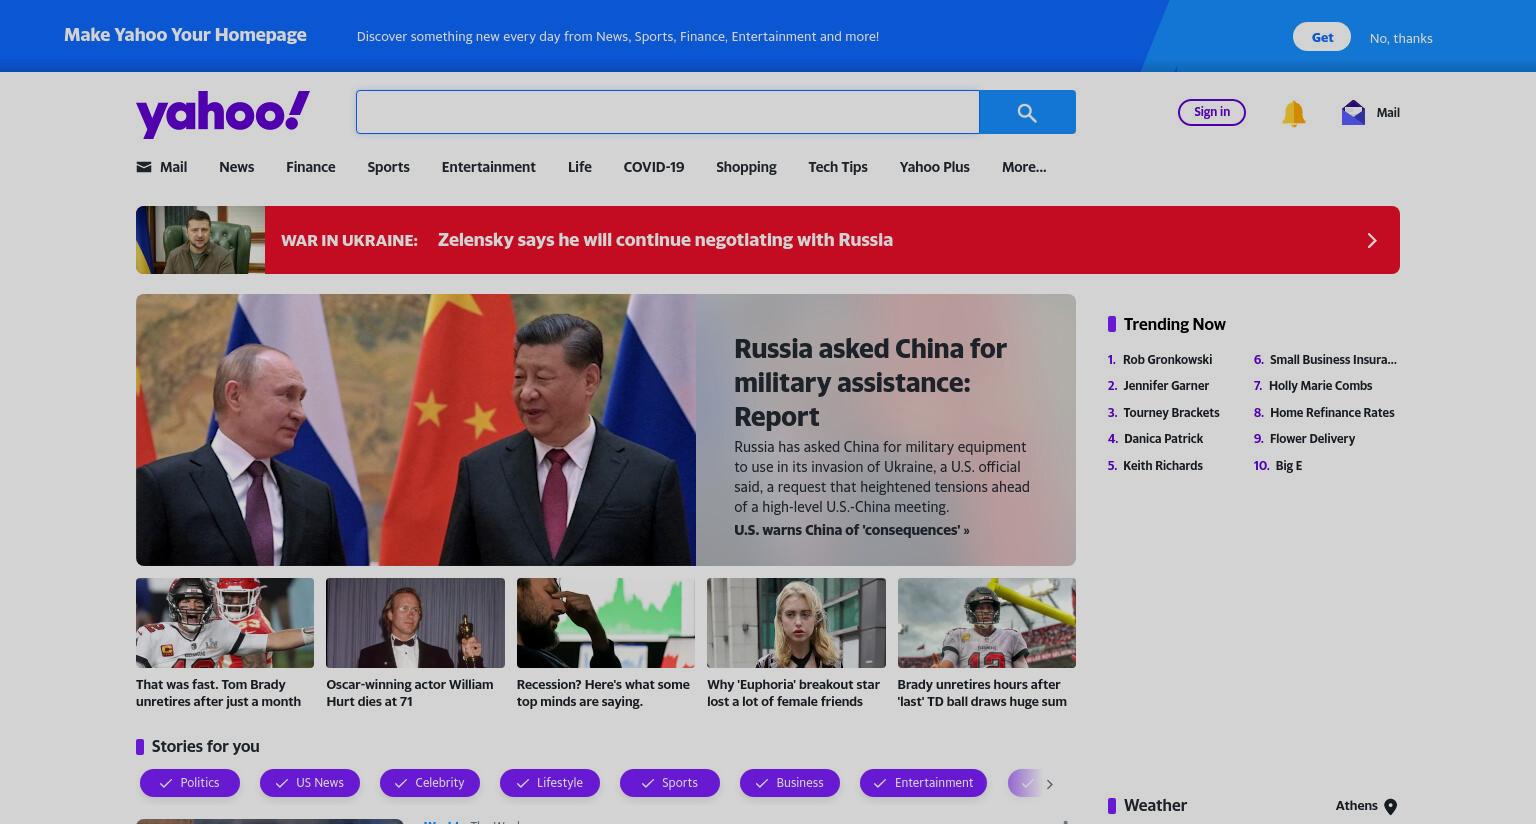Image resolution: width=1536 pixels, height=824 pixels.
Task: Select trending topic Big E
Action: click(x=1288, y=466)
